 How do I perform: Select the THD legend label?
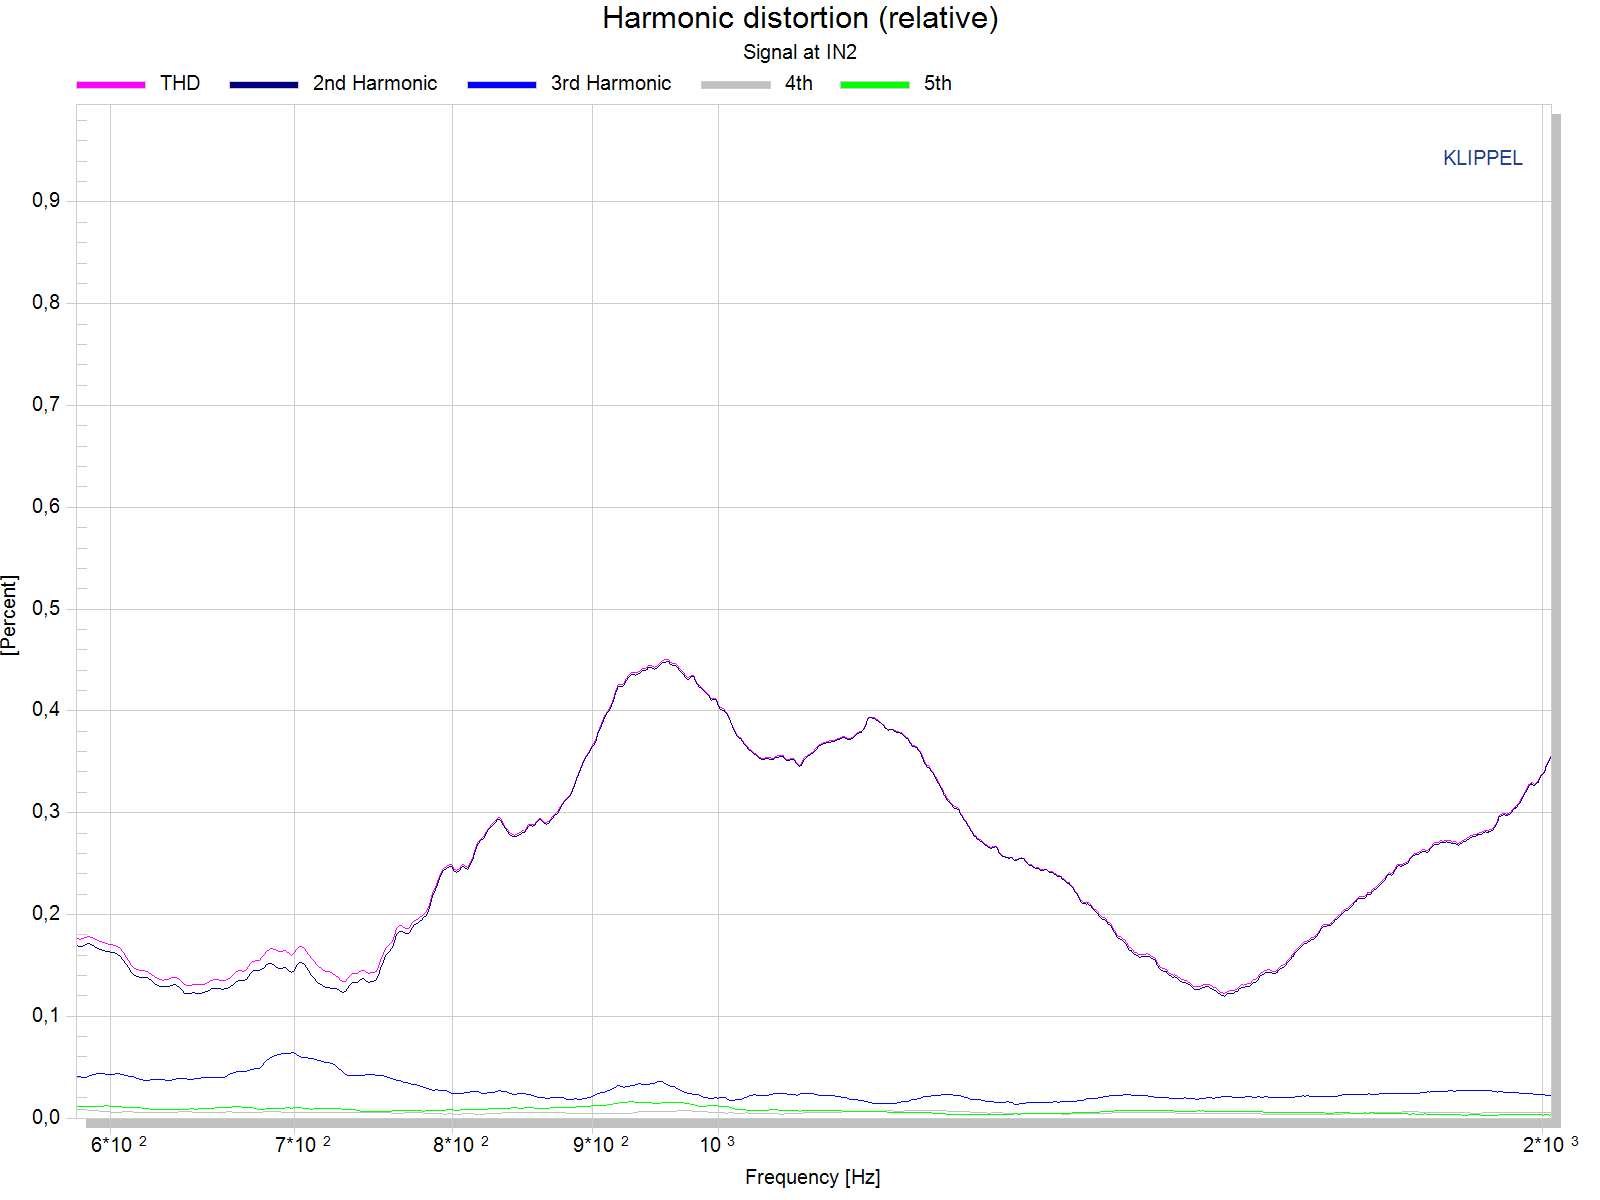(x=180, y=83)
